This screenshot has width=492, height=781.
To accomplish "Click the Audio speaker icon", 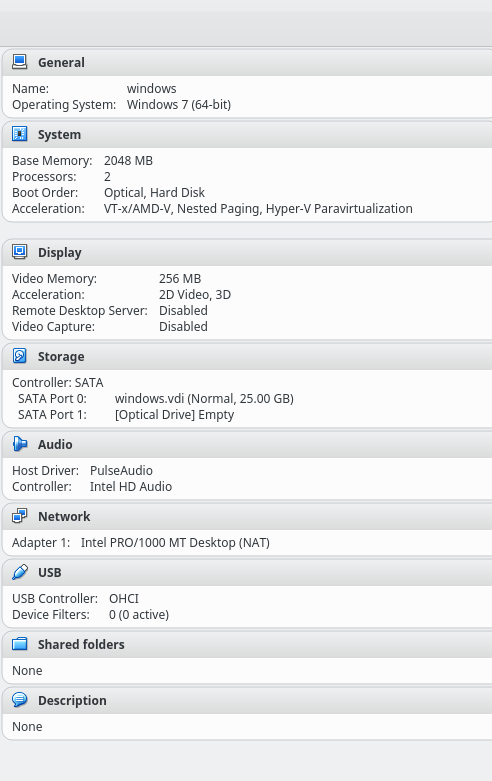I will pos(19,444).
